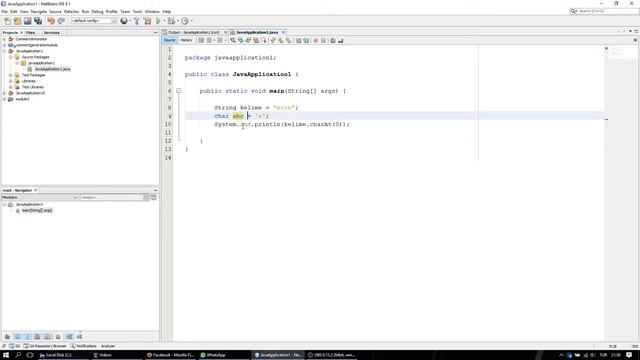Click the "erce" string literal in the code
The height and width of the screenshot is (360, 640).
[x=284, y=107]
